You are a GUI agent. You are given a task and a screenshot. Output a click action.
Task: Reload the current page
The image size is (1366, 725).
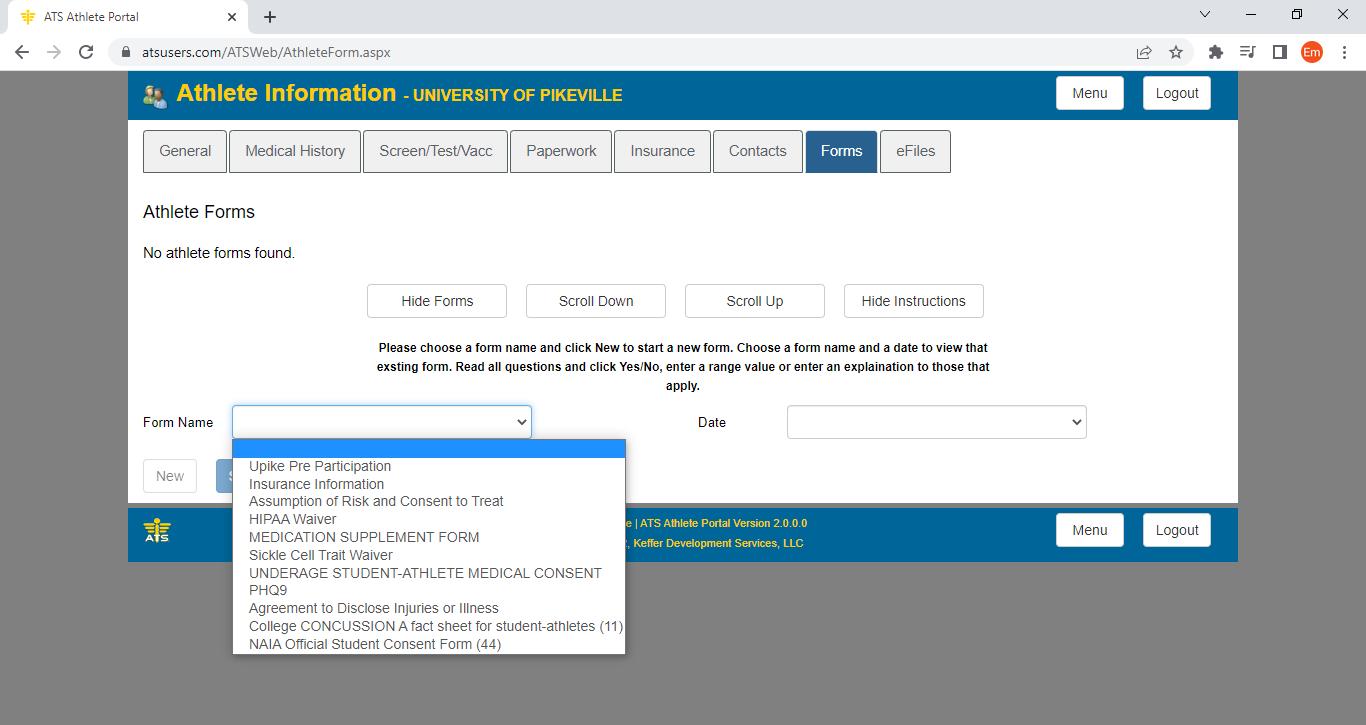(86, 52)
